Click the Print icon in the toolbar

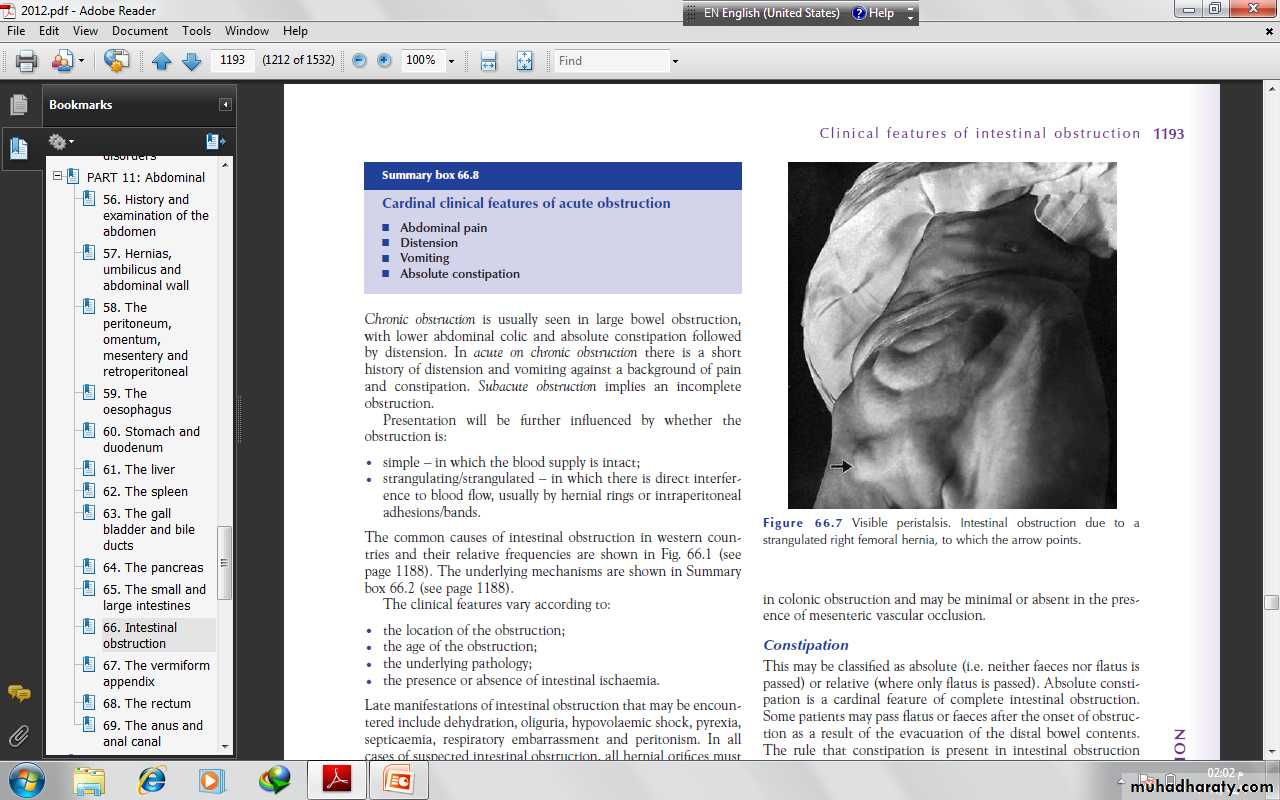26,61
